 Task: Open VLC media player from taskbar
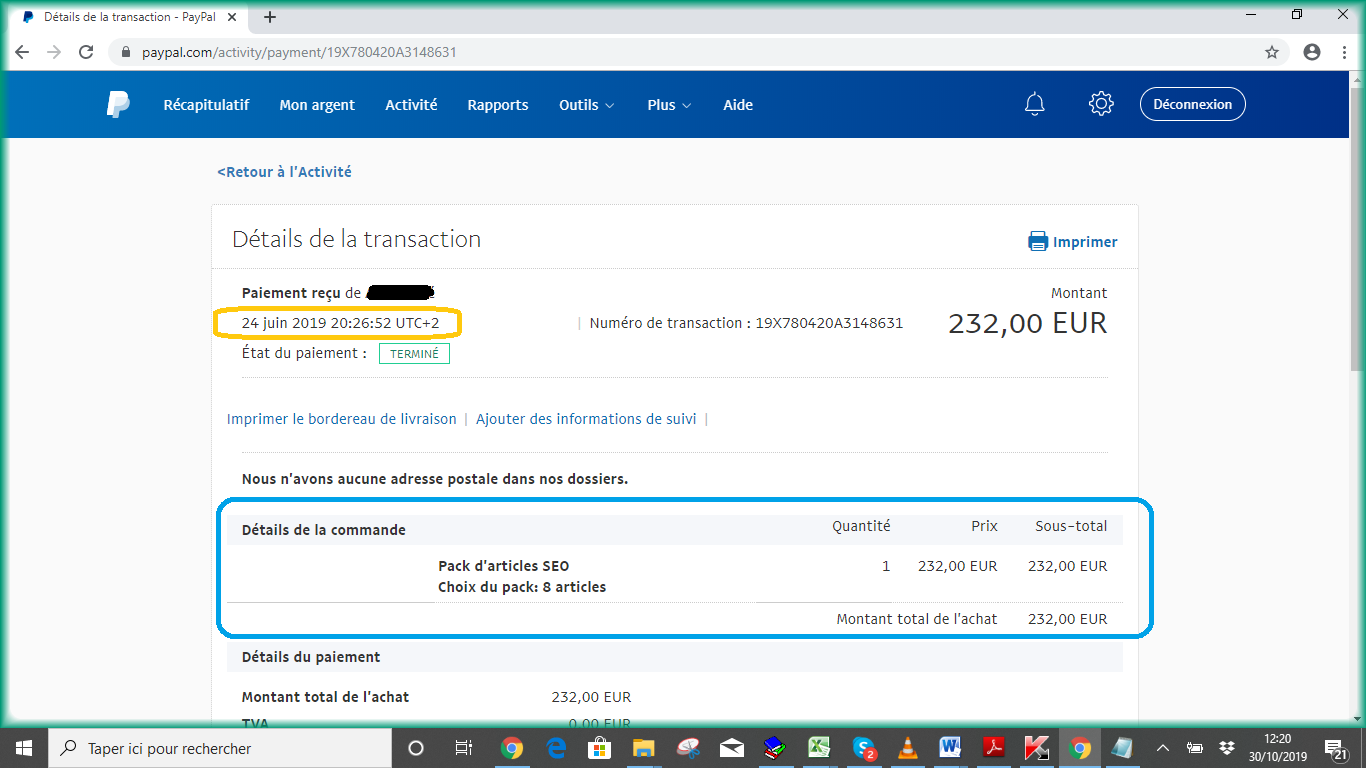[x=907, y=748]
